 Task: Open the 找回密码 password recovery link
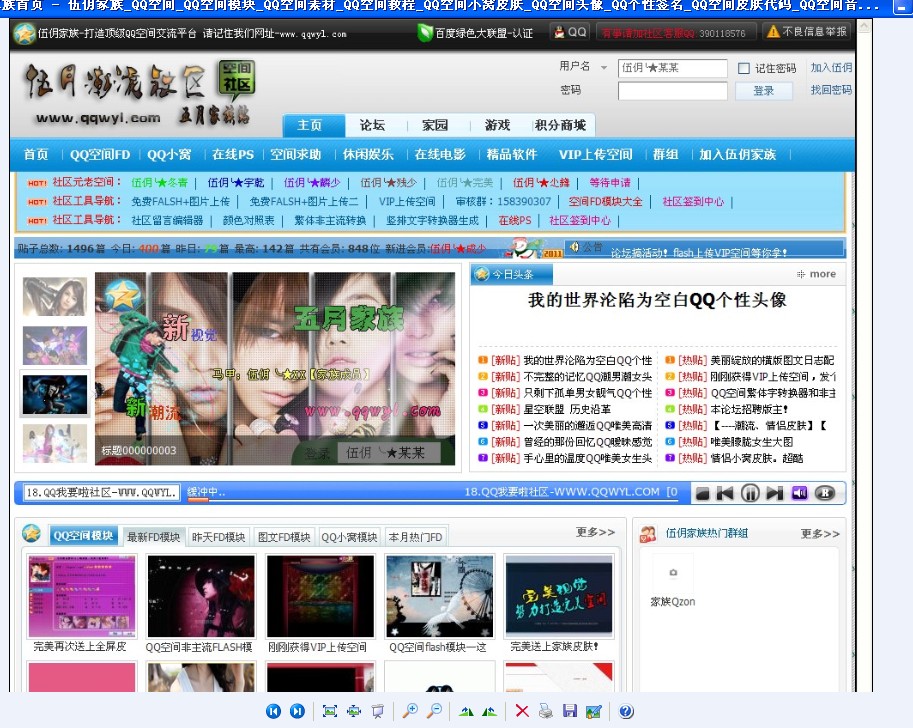(x=831, y=90)
